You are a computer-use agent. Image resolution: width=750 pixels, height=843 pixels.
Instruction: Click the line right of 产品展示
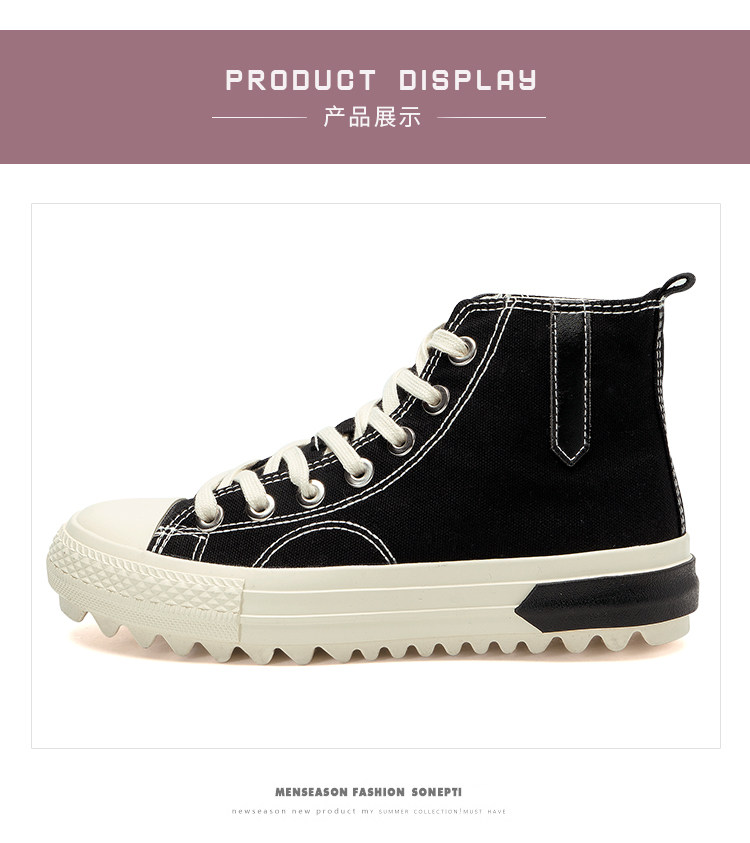(491, 117)
